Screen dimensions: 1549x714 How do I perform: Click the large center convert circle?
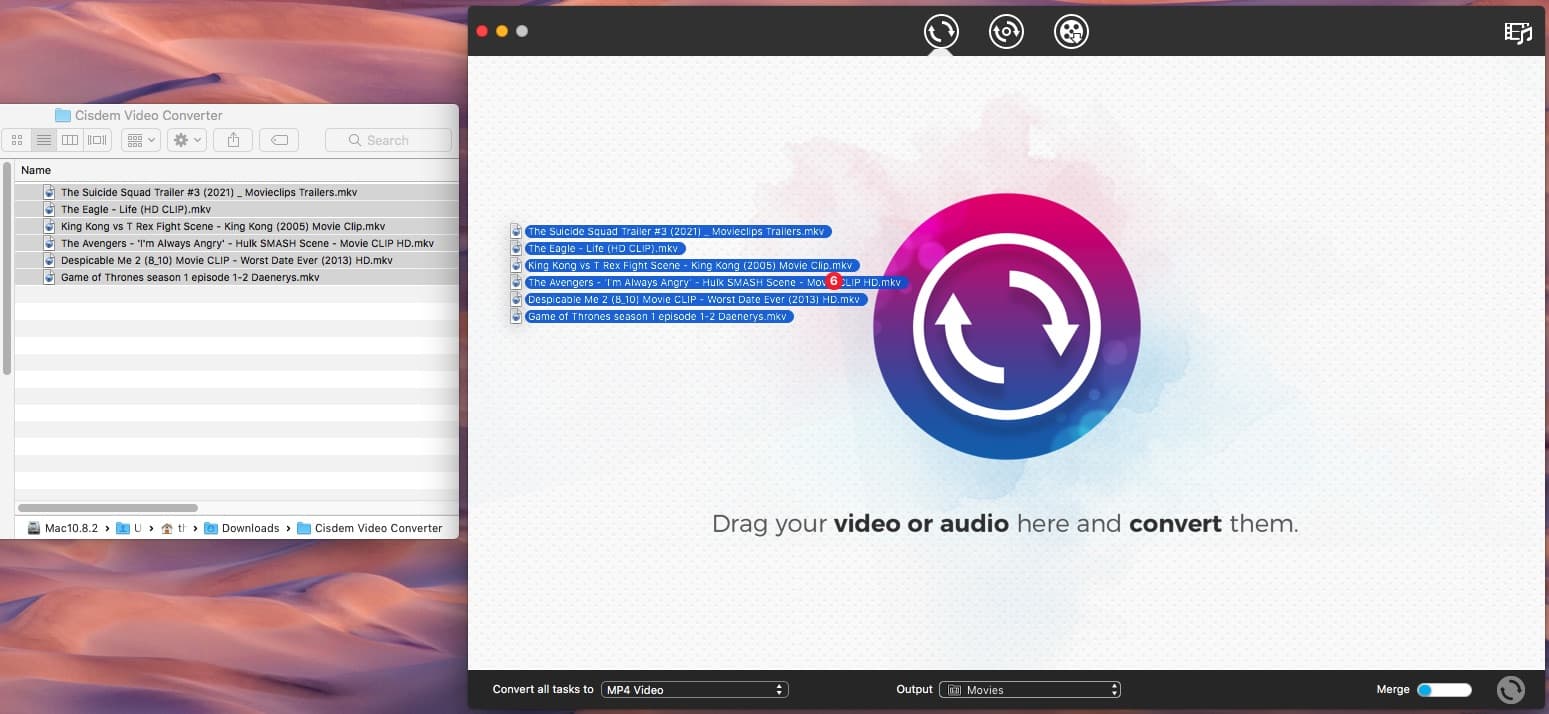pos(1006,326)
